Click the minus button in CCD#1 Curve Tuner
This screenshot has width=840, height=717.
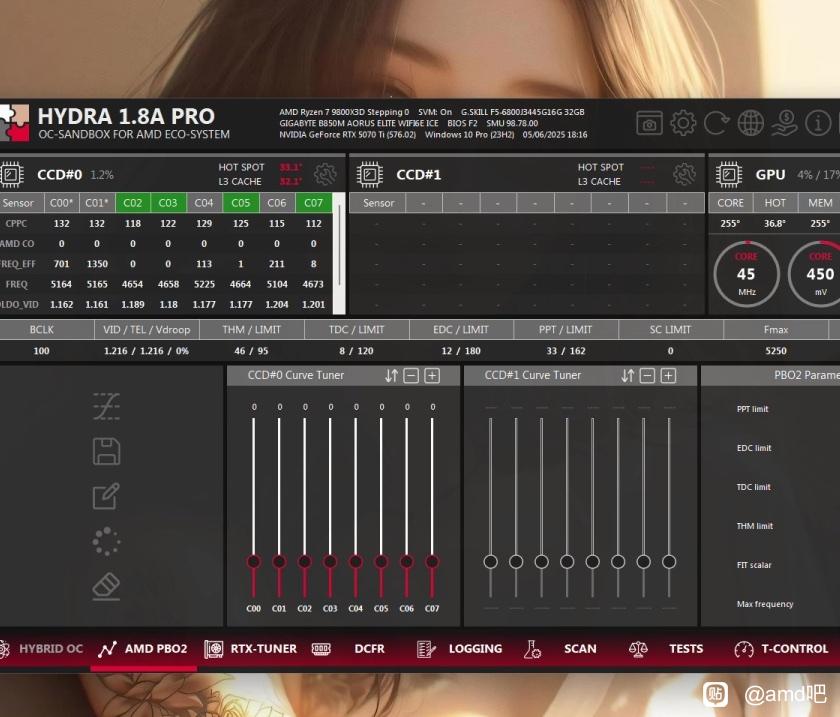[647, 376]
